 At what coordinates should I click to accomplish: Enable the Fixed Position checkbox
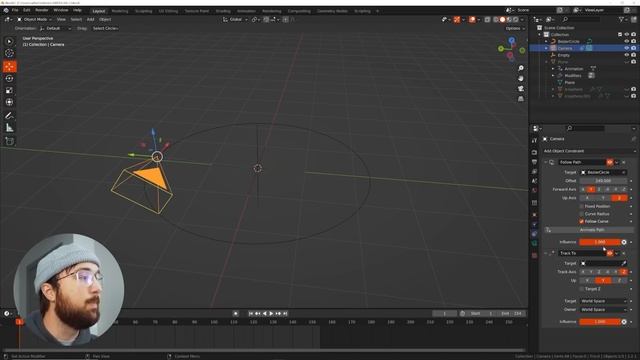click(582, 207)
